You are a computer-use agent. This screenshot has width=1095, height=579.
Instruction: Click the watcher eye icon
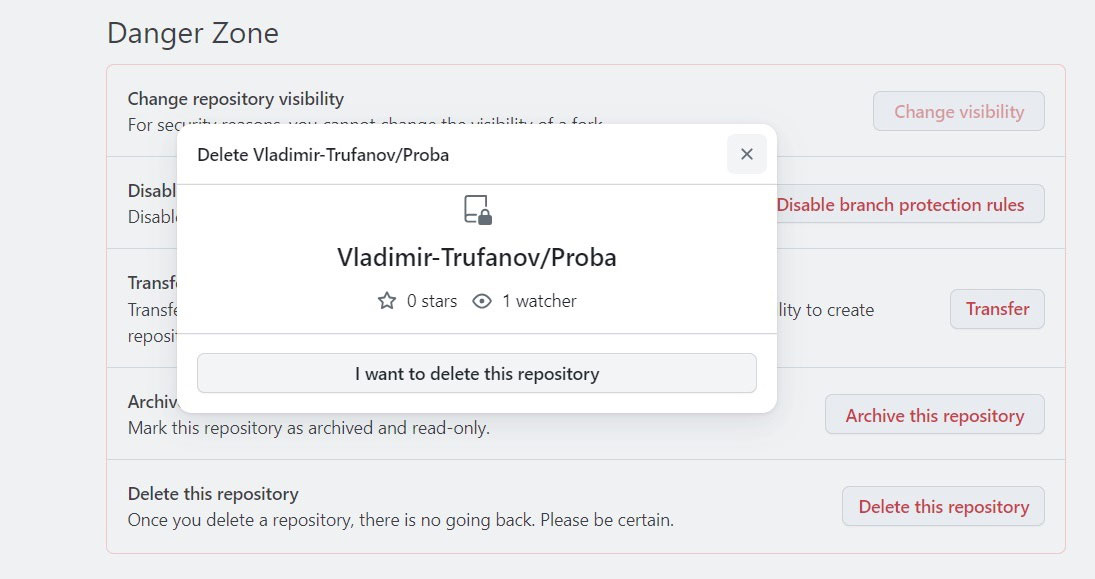(482, 300)
